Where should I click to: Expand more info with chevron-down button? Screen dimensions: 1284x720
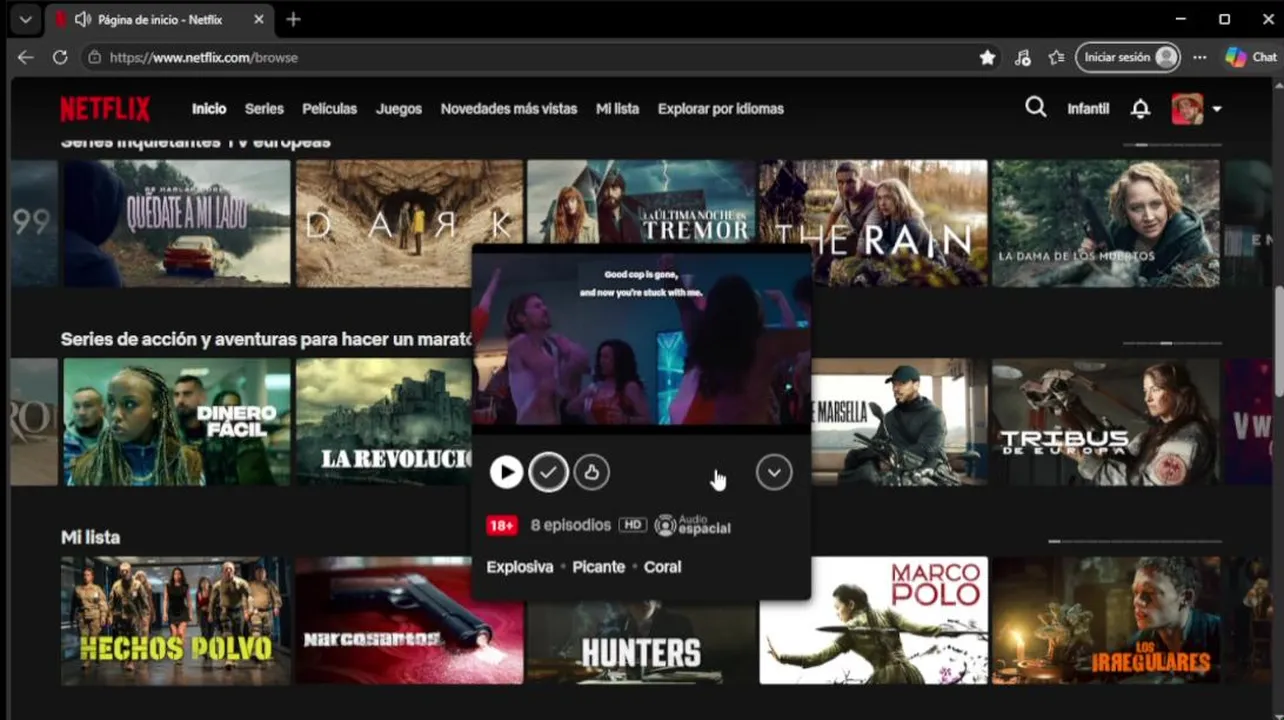774,472
